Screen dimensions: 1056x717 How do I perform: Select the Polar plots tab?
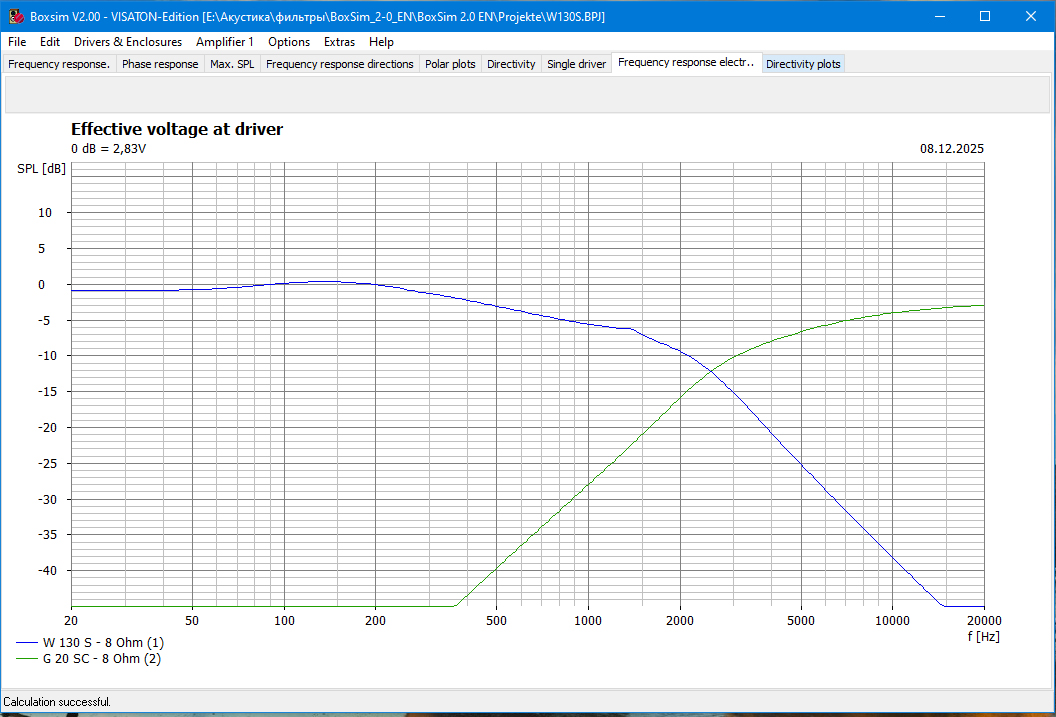click(451, 64)
